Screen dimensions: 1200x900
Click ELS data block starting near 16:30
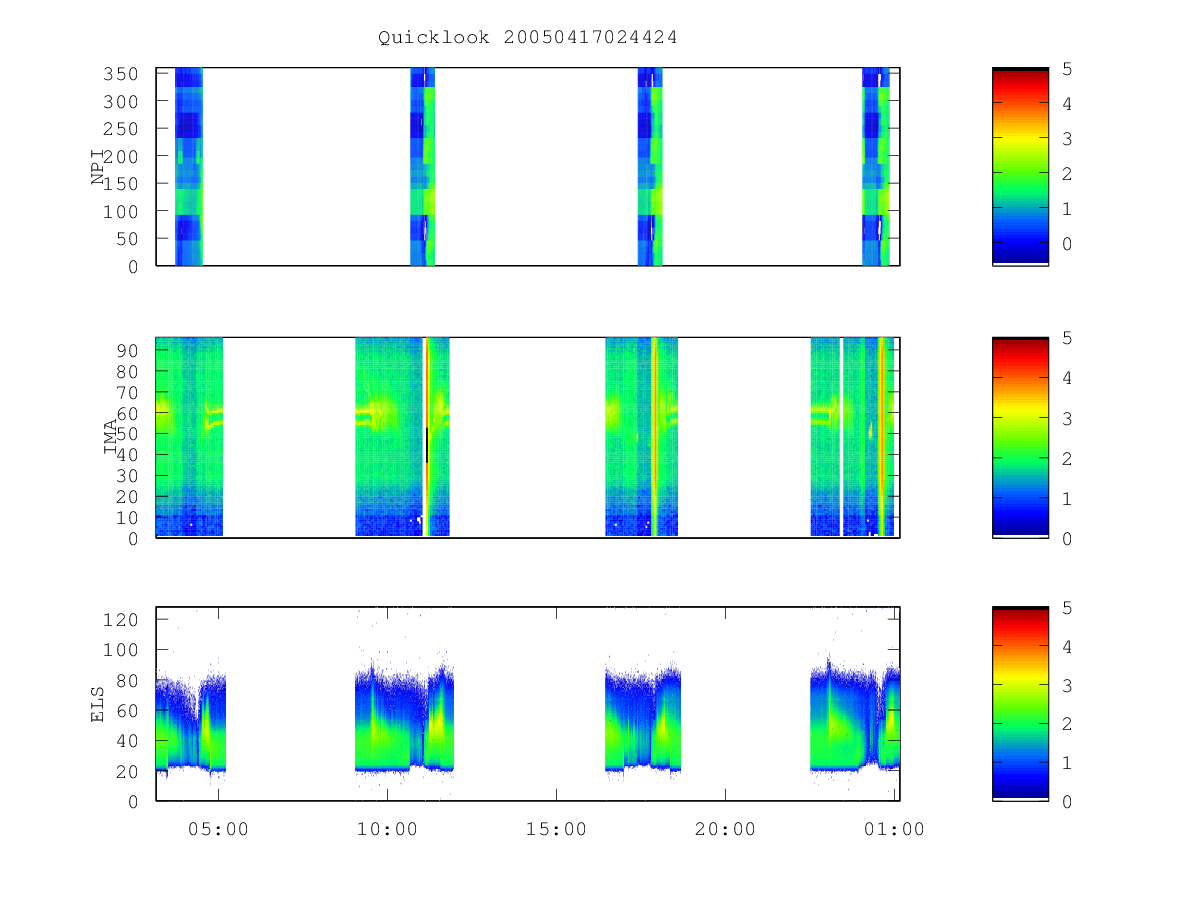pos(643,720)
